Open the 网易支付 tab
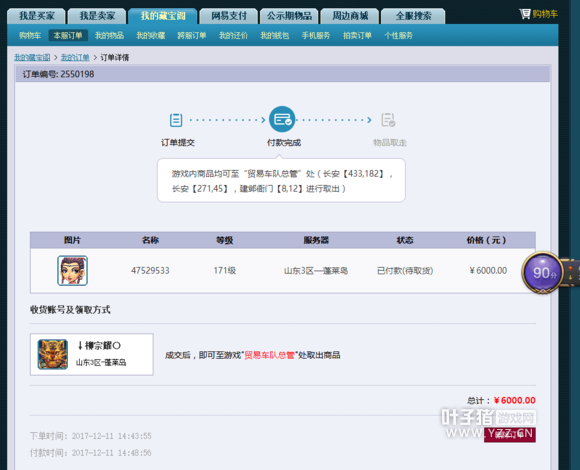The height and width of the screenshot is (470, 580). pos(229,16)
